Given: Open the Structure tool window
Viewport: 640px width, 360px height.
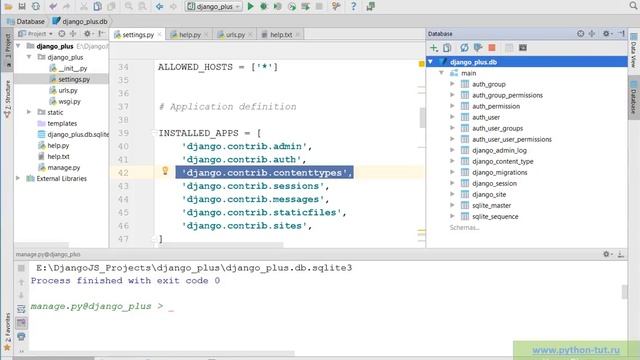Looking at the screenshot, I should (7, 99).
